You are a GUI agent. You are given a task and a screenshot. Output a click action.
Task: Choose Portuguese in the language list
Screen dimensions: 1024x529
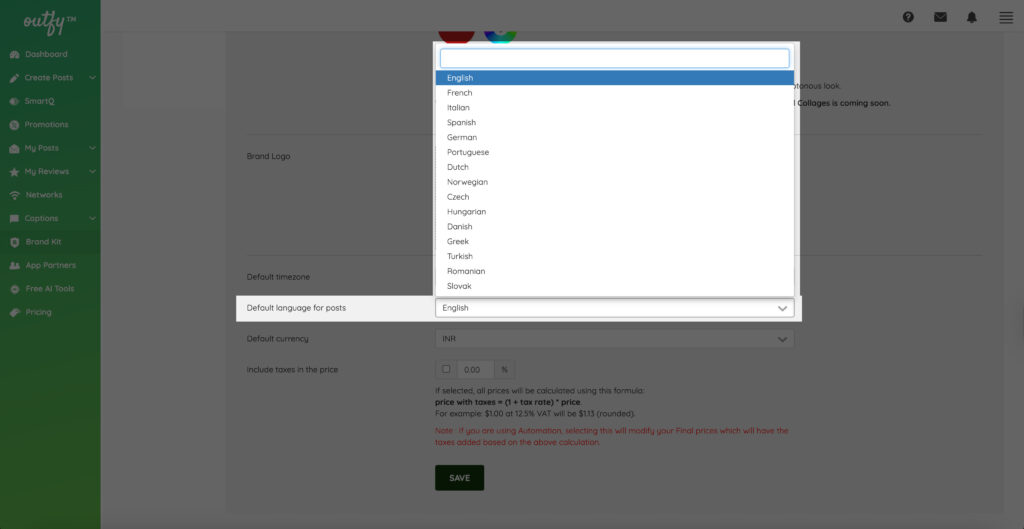pyautogui.click(x=468, y=152)
